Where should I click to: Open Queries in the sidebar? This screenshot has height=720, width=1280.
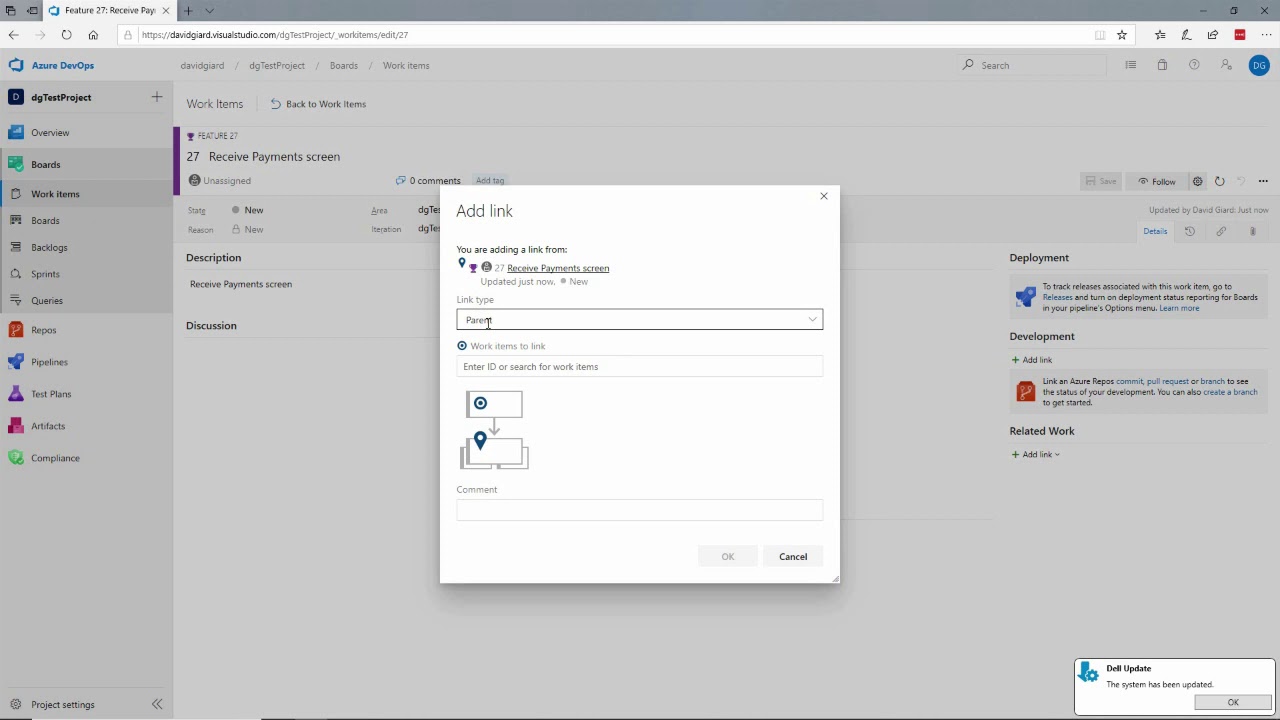tap(47, 300)
